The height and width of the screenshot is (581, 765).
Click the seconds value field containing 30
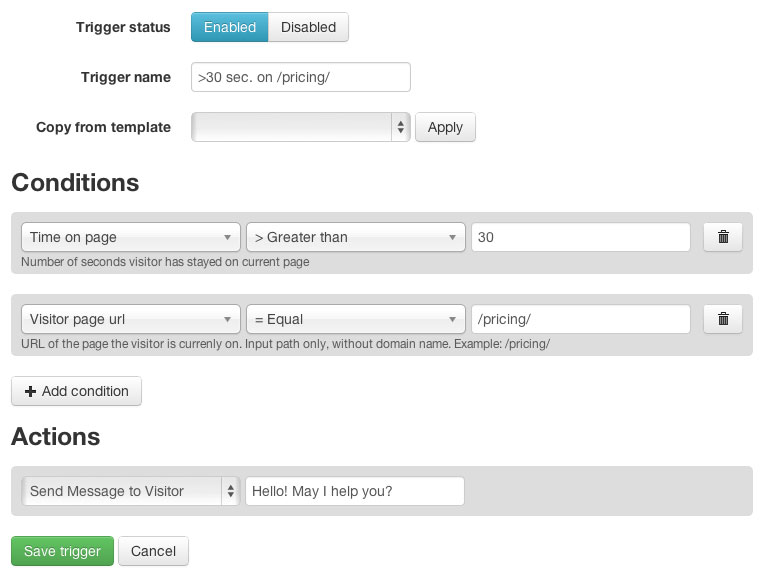[581, 237]
